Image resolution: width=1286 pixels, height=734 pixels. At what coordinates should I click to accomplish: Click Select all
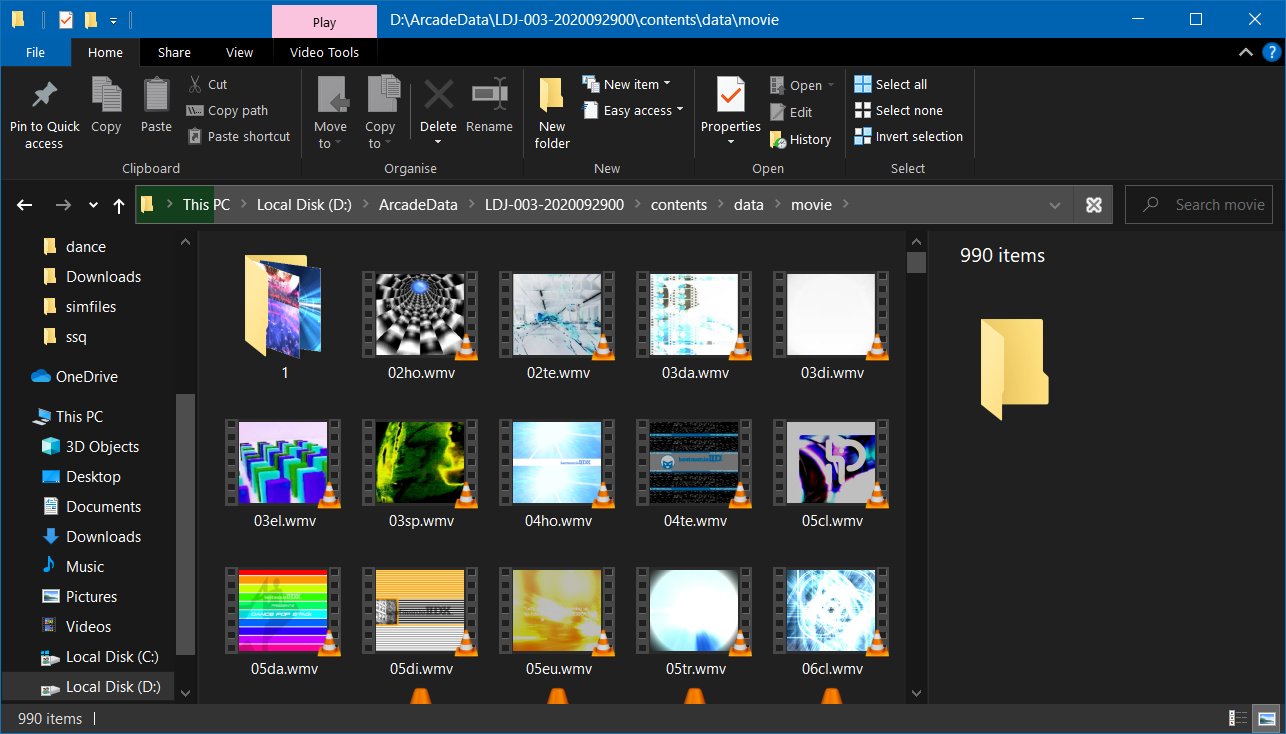click(x=891, y=85)
